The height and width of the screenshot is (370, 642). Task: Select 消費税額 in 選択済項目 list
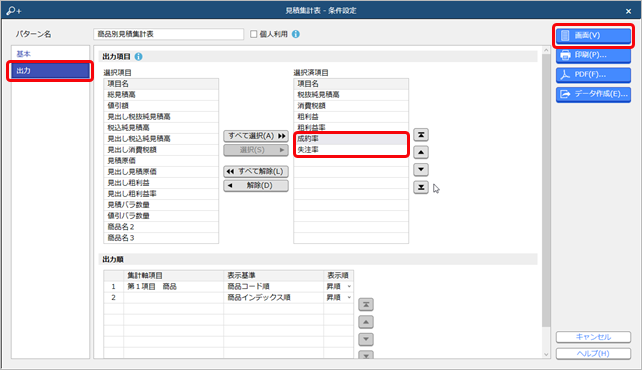point(351,106)
